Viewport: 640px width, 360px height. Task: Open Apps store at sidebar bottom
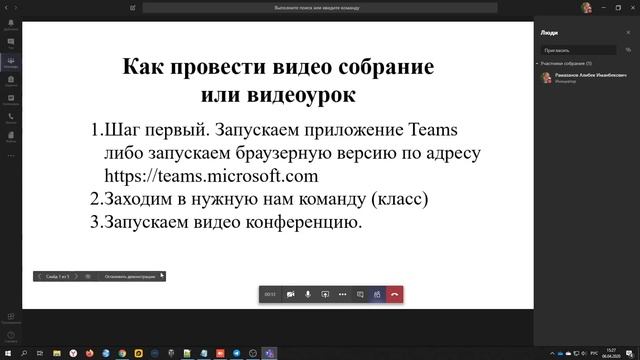11,318
